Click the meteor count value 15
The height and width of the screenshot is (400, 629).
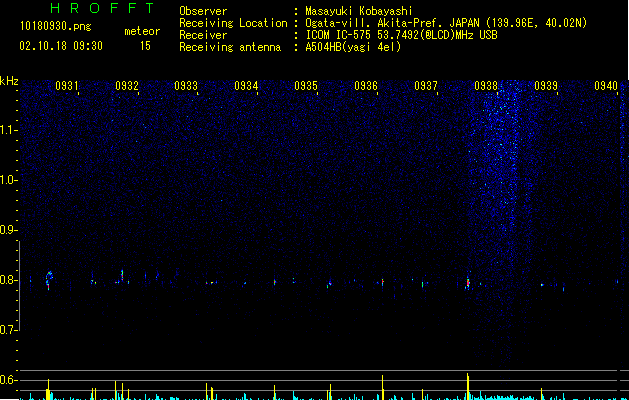pyautogui.click(x=145, y=46)
